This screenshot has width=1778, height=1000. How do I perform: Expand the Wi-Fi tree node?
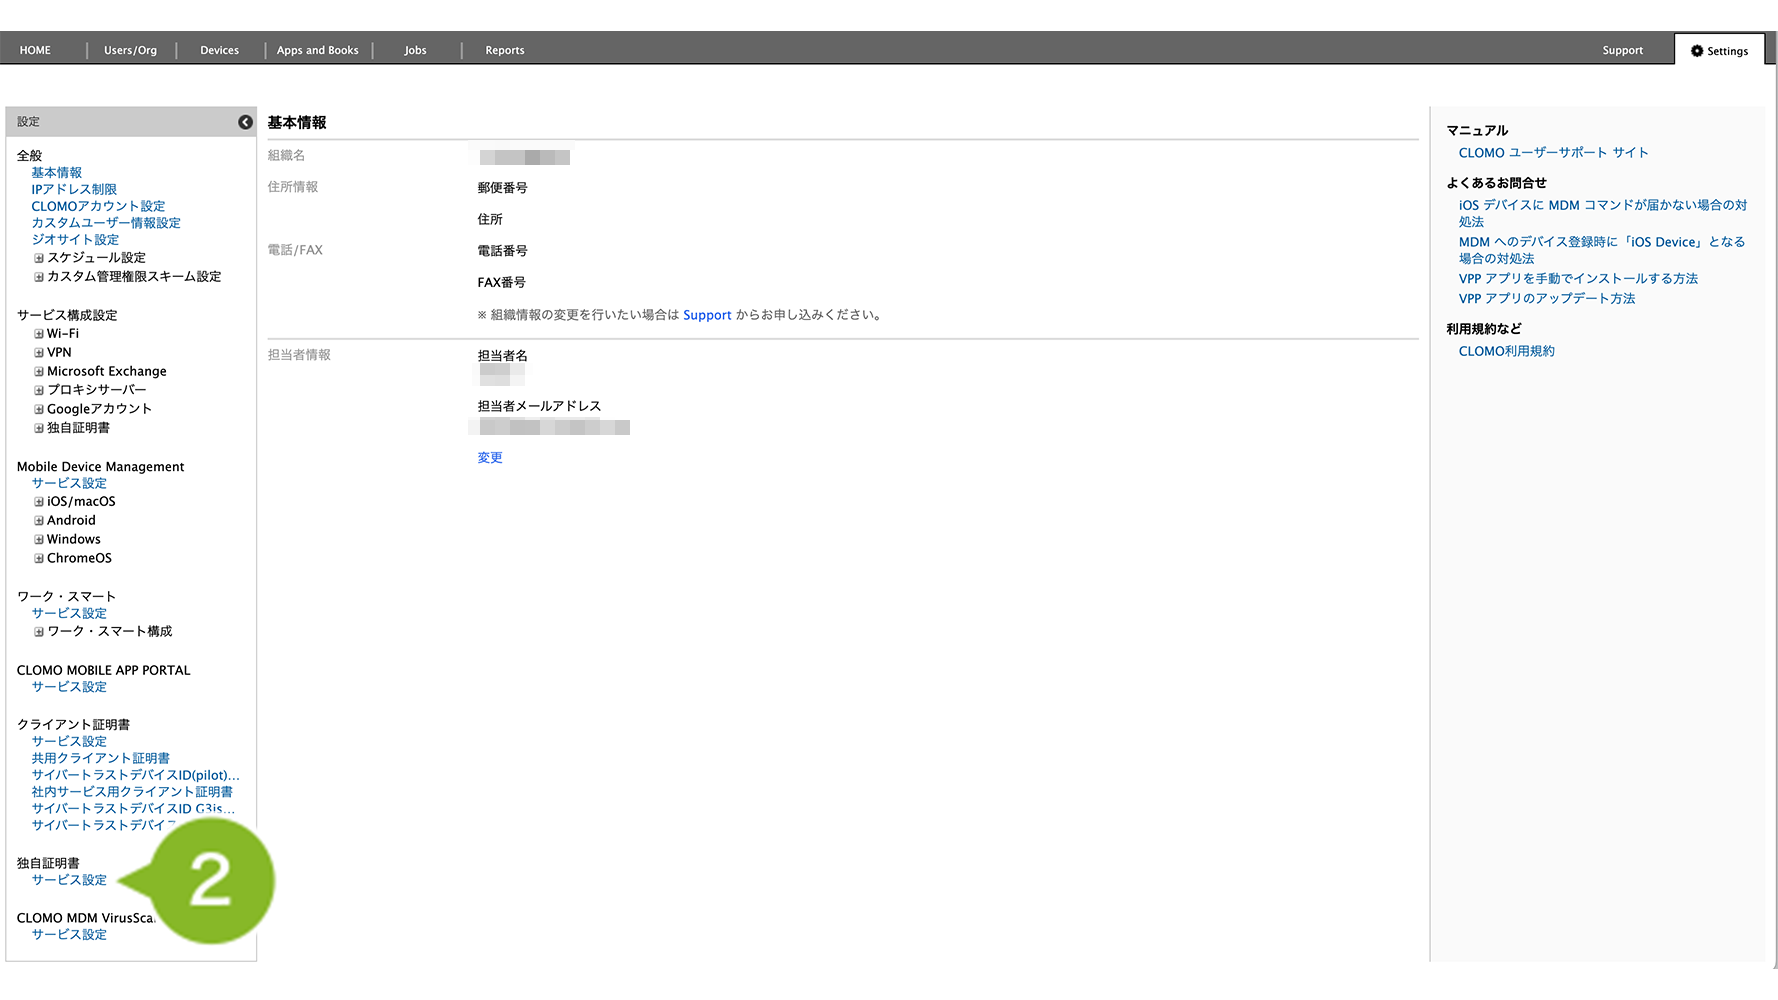click(x=39, y=334)
